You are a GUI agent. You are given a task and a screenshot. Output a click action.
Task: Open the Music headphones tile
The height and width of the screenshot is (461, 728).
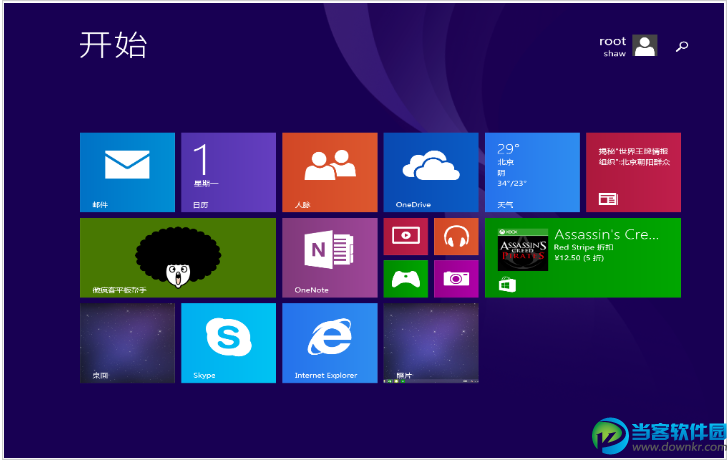point(456,236)
